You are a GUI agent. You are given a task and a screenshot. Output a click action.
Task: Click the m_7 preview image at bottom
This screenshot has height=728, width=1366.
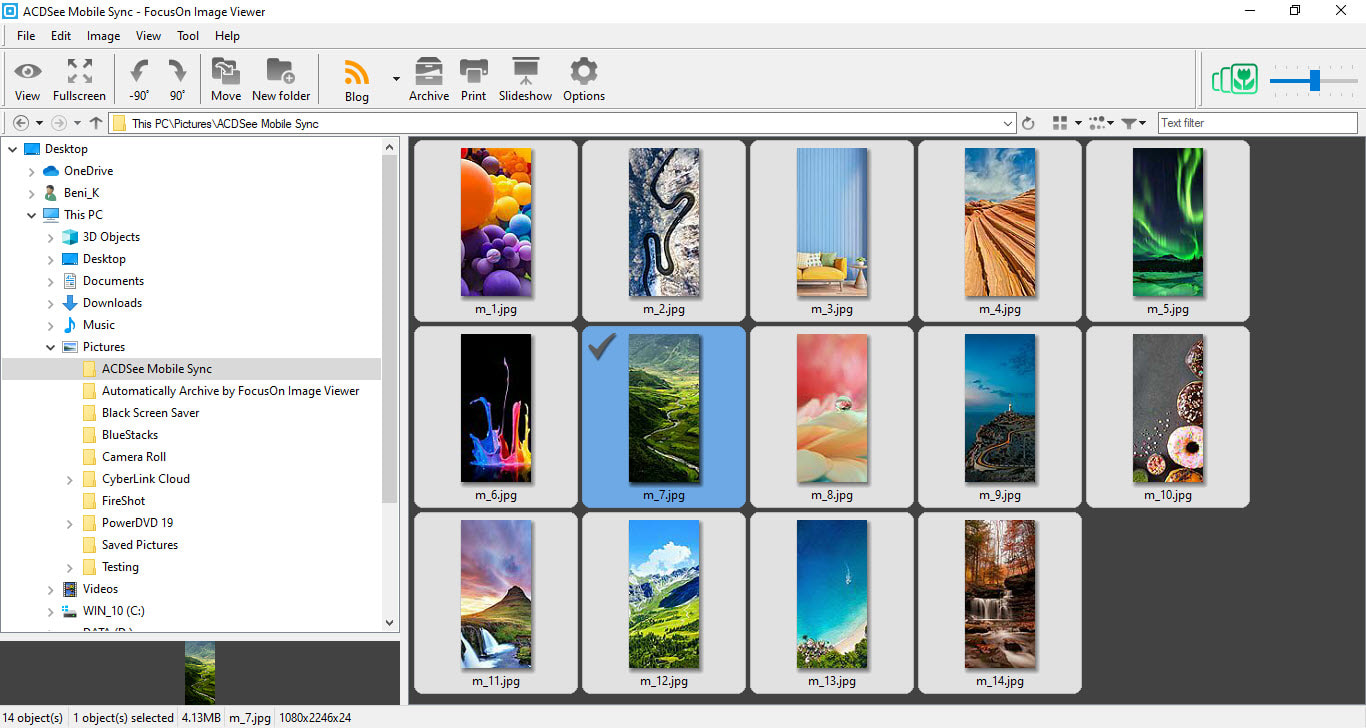(200, 673)
